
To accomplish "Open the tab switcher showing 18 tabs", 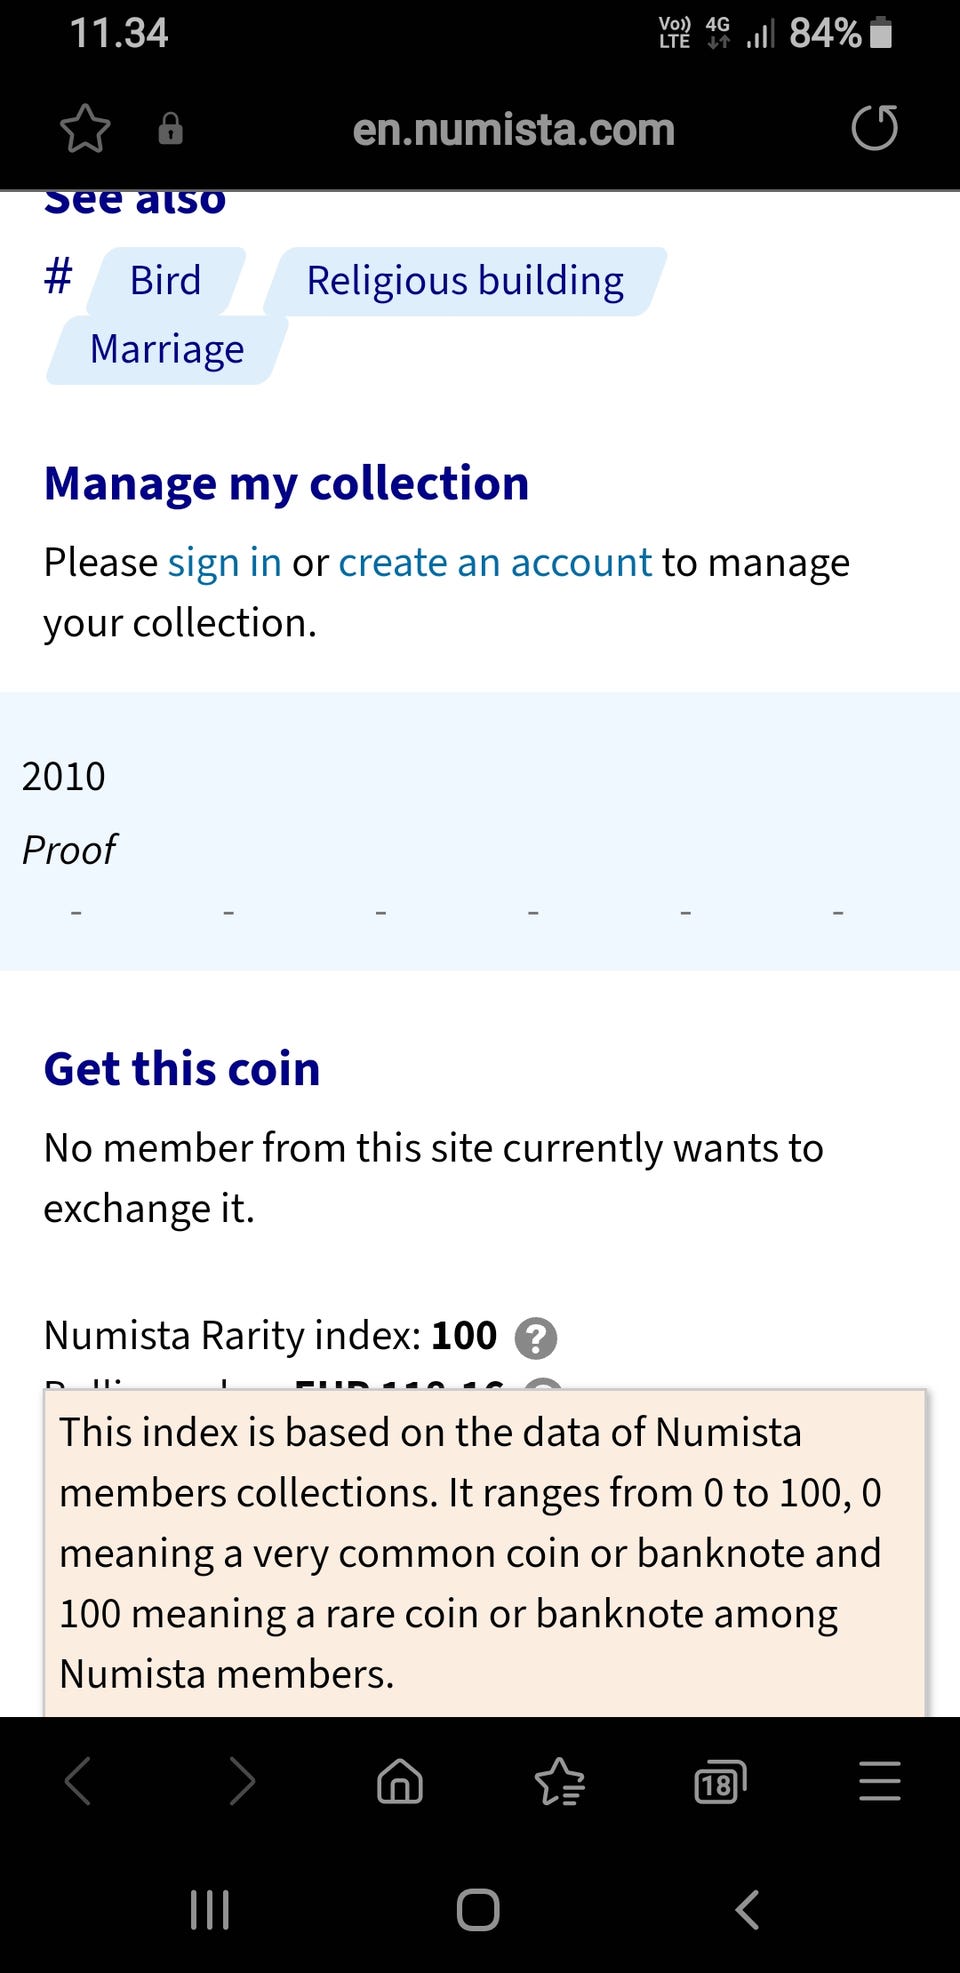I will pos(719,1782).
